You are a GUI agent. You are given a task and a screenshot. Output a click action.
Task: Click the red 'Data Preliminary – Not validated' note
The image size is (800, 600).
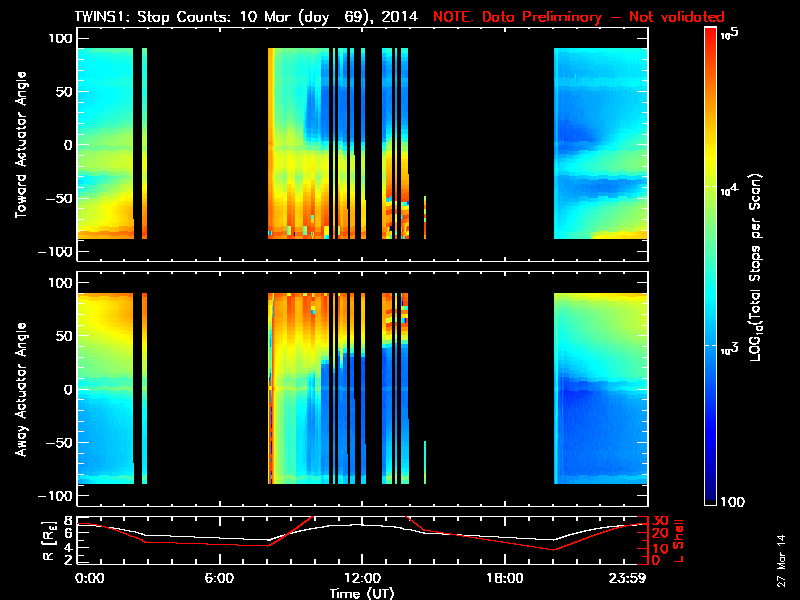click(x=578, y=17)
